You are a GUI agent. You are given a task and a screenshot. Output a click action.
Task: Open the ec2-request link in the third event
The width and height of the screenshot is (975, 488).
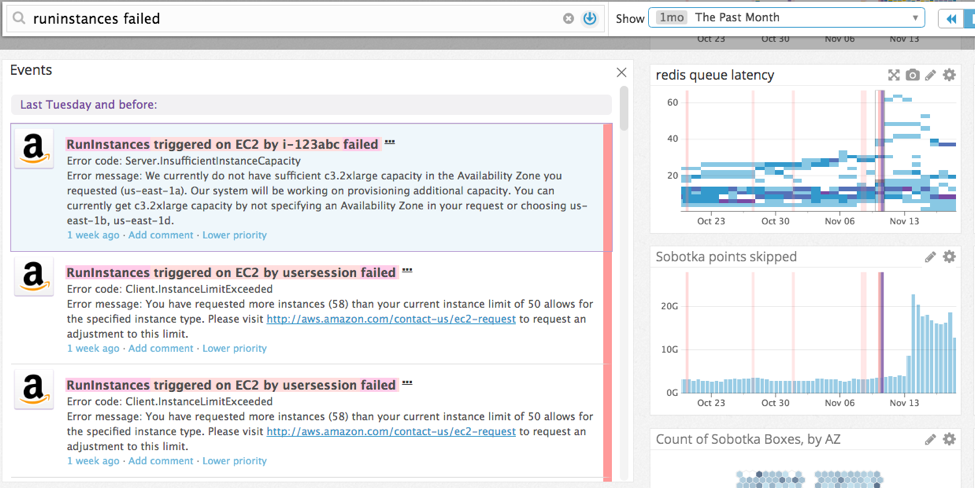(391, 431)
